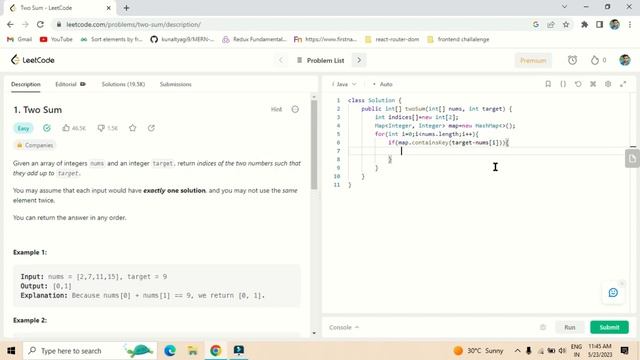Screen dimensions: 640x360
Task: Open the Chrome menu dots
Action: pos(631,24)
